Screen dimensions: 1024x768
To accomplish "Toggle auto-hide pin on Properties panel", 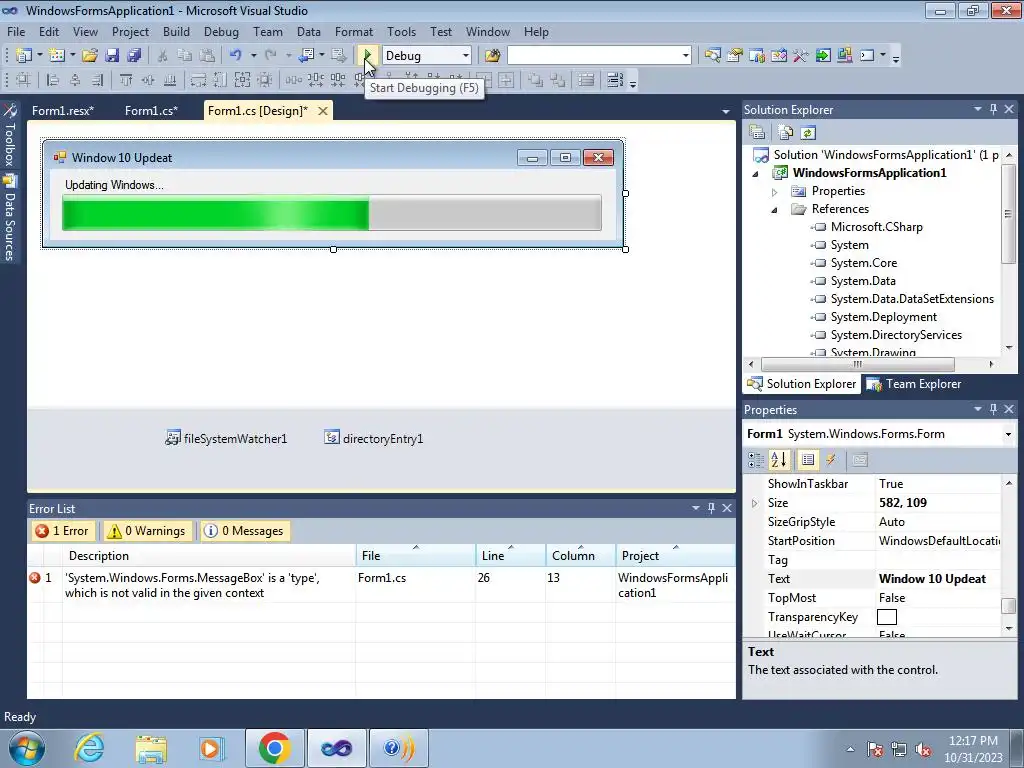I will coord(993,409).
